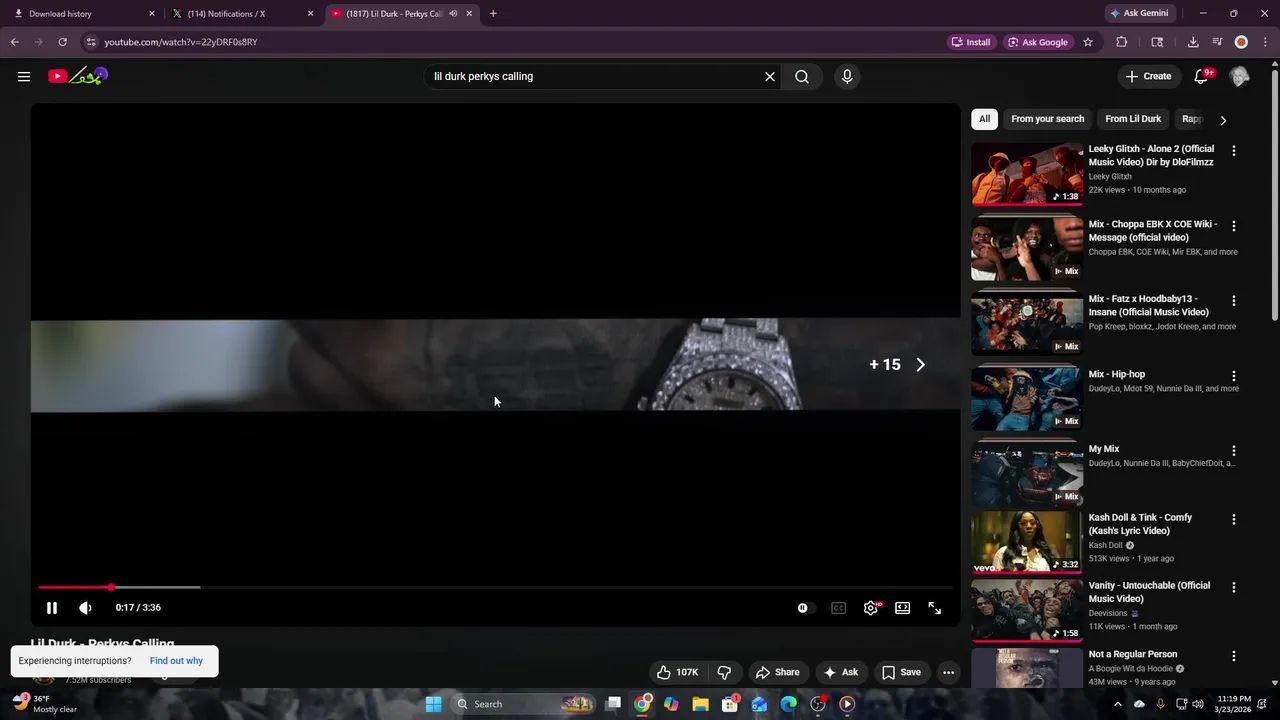Open account avatar menu
Screen dimensions: 1280x720
coord(1239,76)
